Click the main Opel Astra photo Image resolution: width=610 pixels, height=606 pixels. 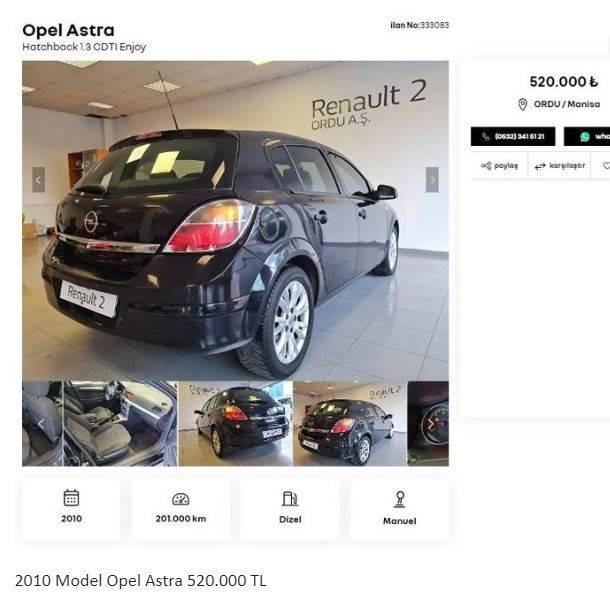(235, 221)
